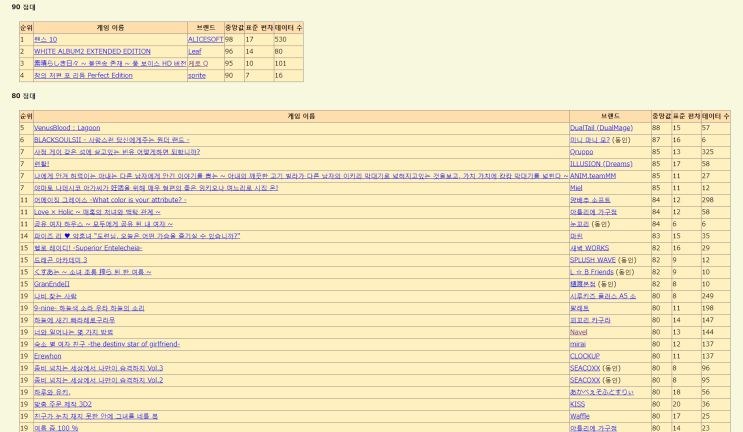Select data count 325 in the Qruppo row
Viewport: 743px width, 432px height.
708,152
